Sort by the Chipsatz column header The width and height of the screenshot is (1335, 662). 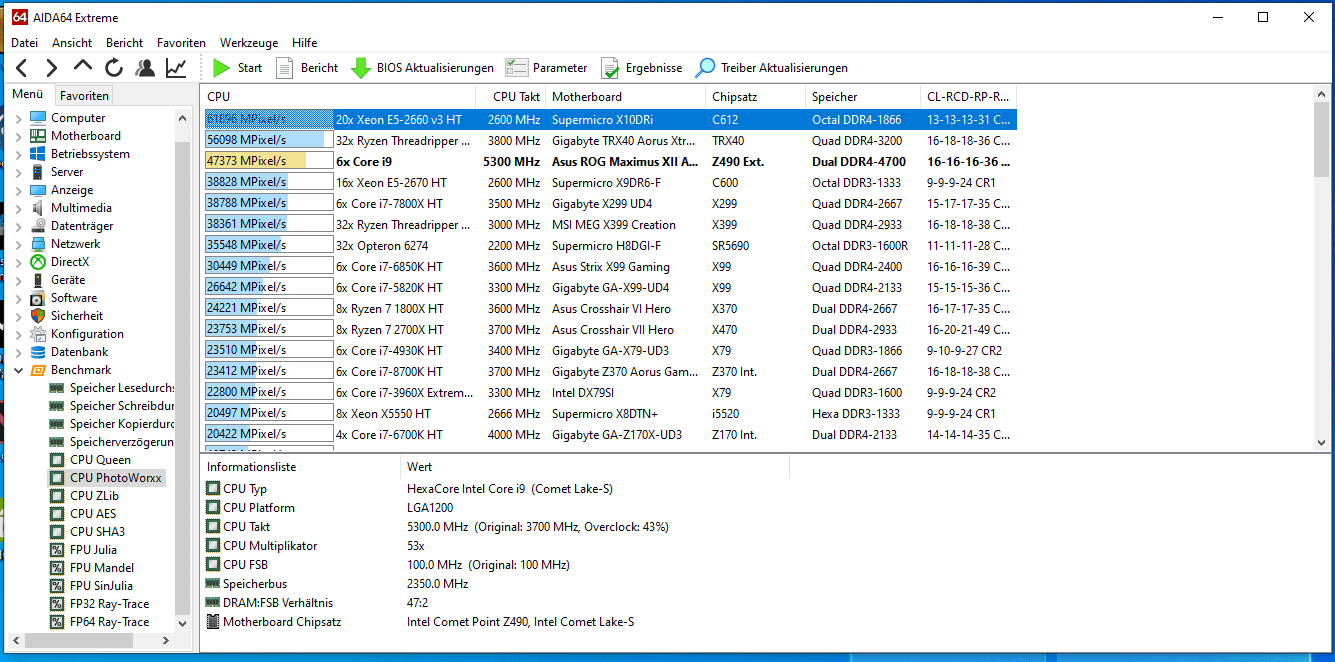(x=756, y=97)
